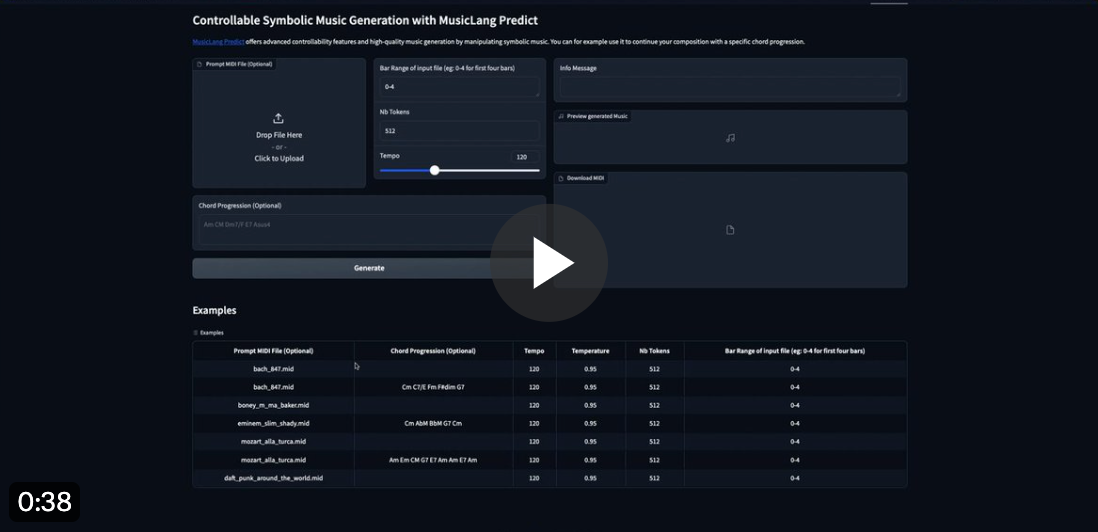Select mozart_alla_turca.mid example without chord progression
This screenshot has width=1098, height=532.
273,442
